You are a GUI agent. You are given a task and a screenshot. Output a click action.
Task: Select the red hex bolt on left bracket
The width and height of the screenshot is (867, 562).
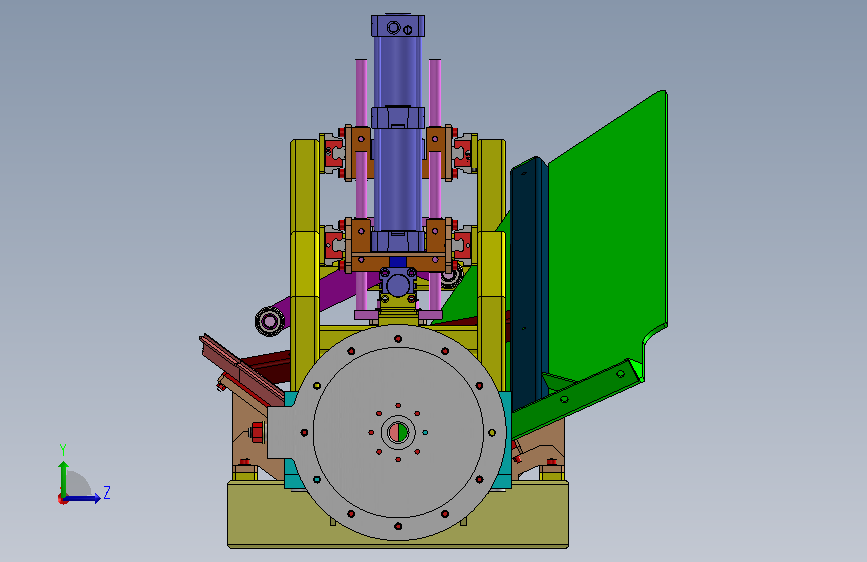tap(257, 432)
